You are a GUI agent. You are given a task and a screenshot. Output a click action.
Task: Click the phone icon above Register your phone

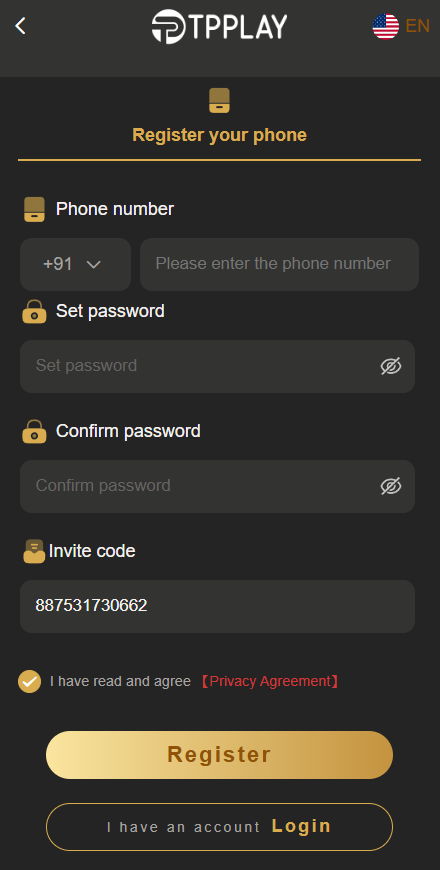click(x=219, y=100)
